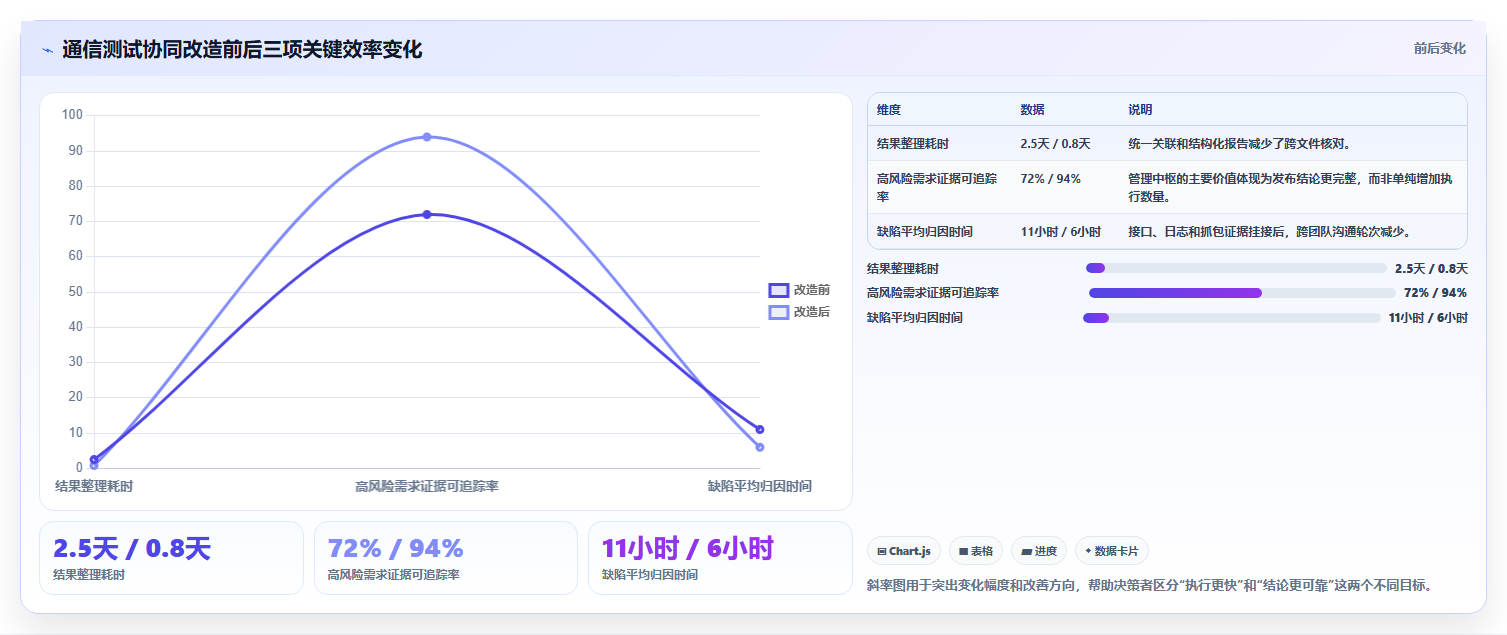1507x635 pixels.
Task: Click the 72% / 94% data card
Action: tap(446, 558)
